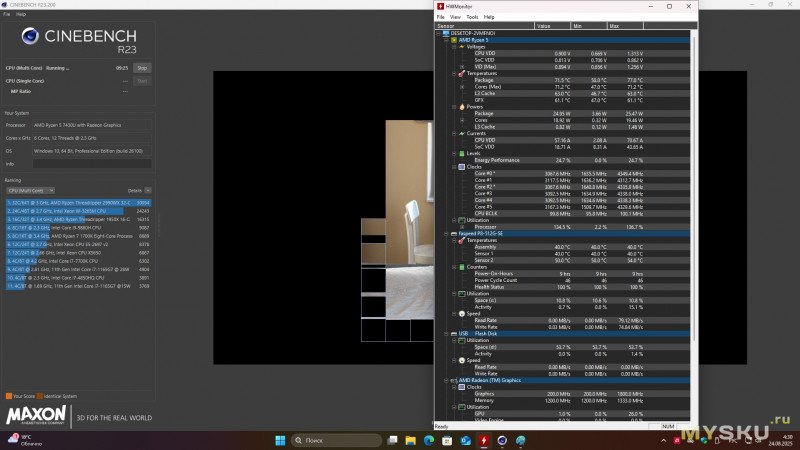Click the Speed disc icon under USB Flash Disk
The height and width of the screenshot is (450, 800).
tap(462, 360)
